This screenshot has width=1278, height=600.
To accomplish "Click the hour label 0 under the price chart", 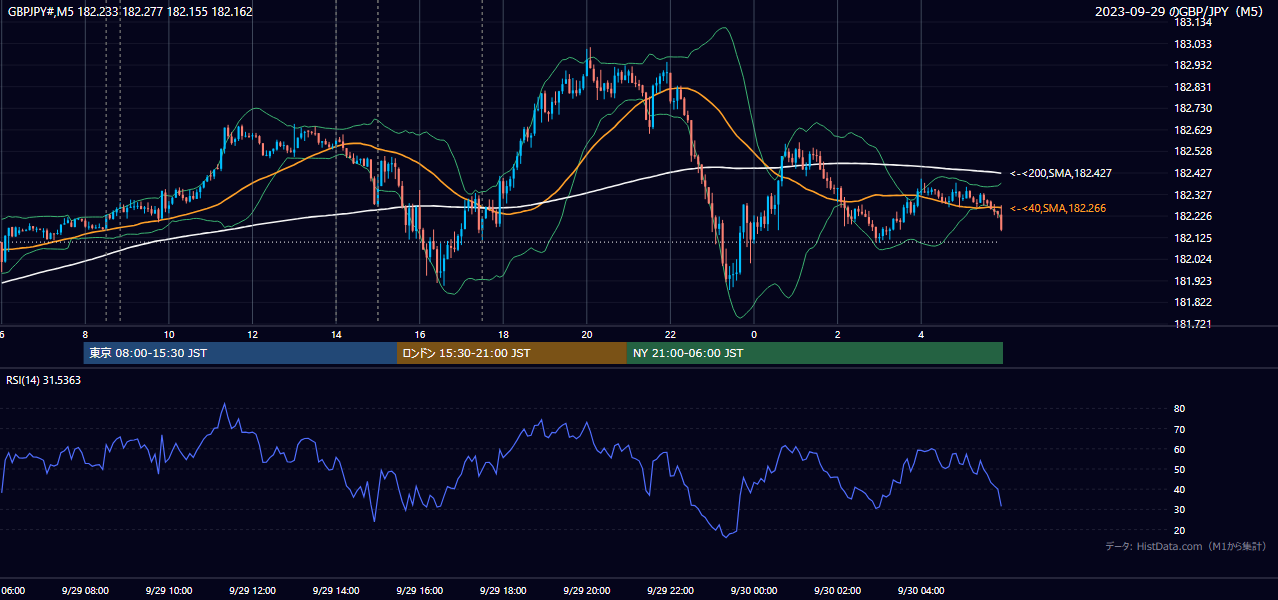I will [x=754, y=334].
